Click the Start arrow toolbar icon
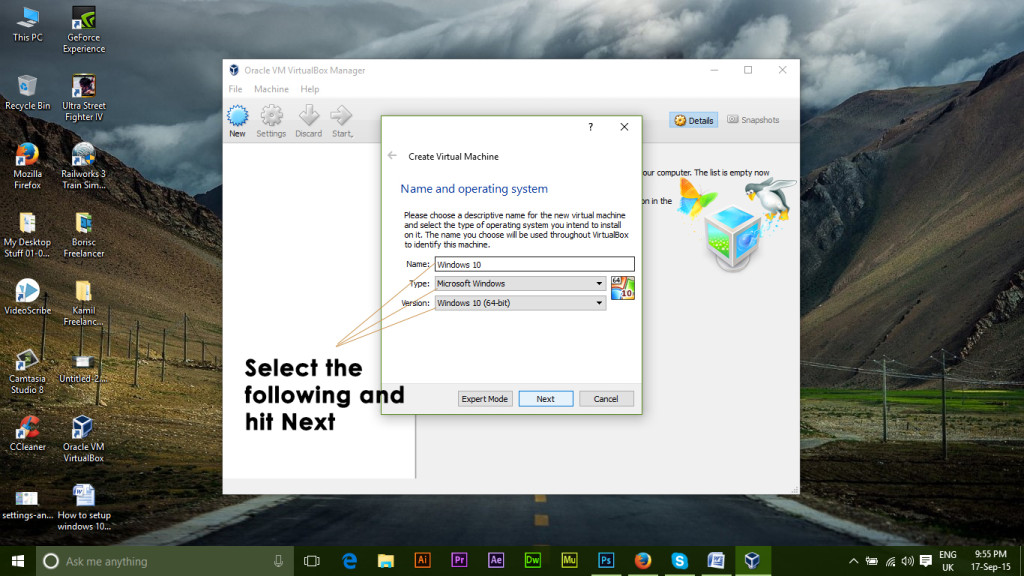This screenshot has width=1024, height=576. [342, 121]
